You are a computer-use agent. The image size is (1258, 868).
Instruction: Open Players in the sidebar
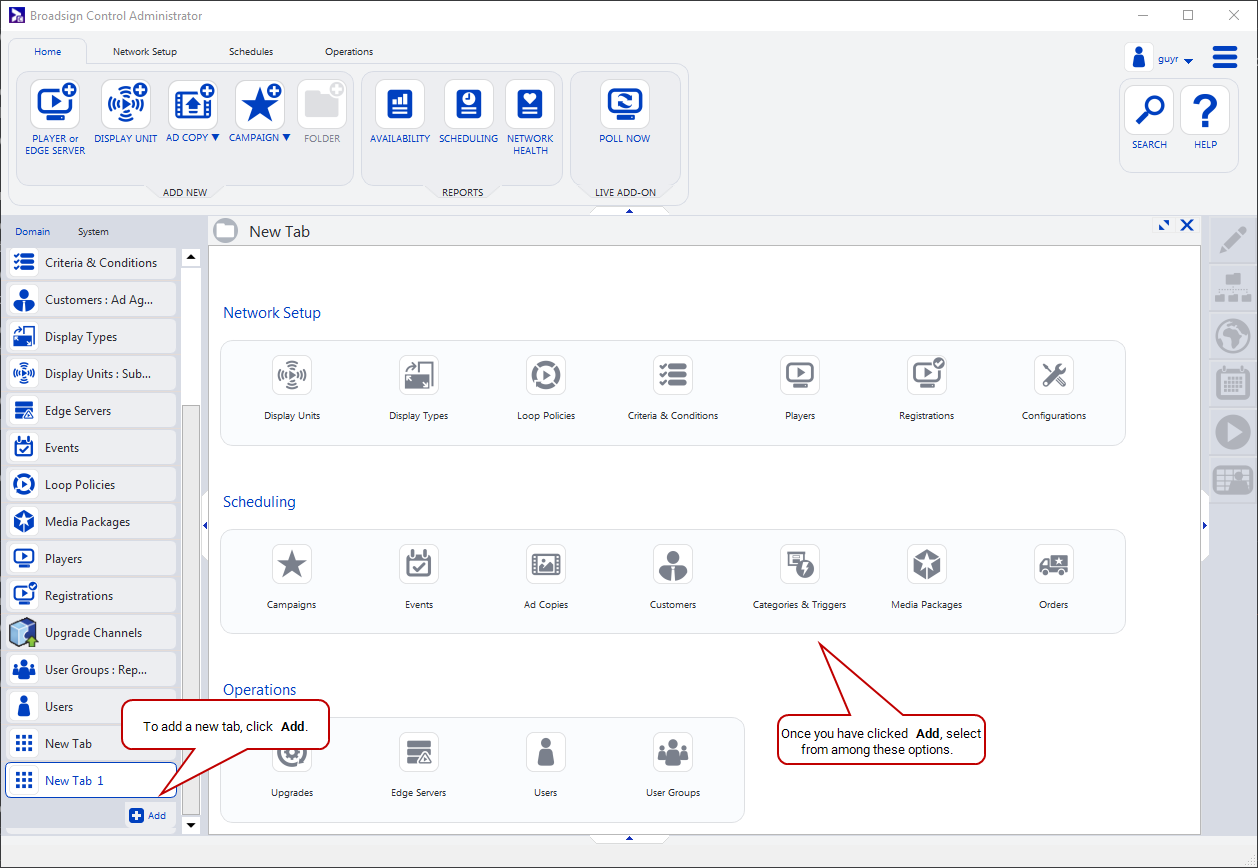click(91, 559)
